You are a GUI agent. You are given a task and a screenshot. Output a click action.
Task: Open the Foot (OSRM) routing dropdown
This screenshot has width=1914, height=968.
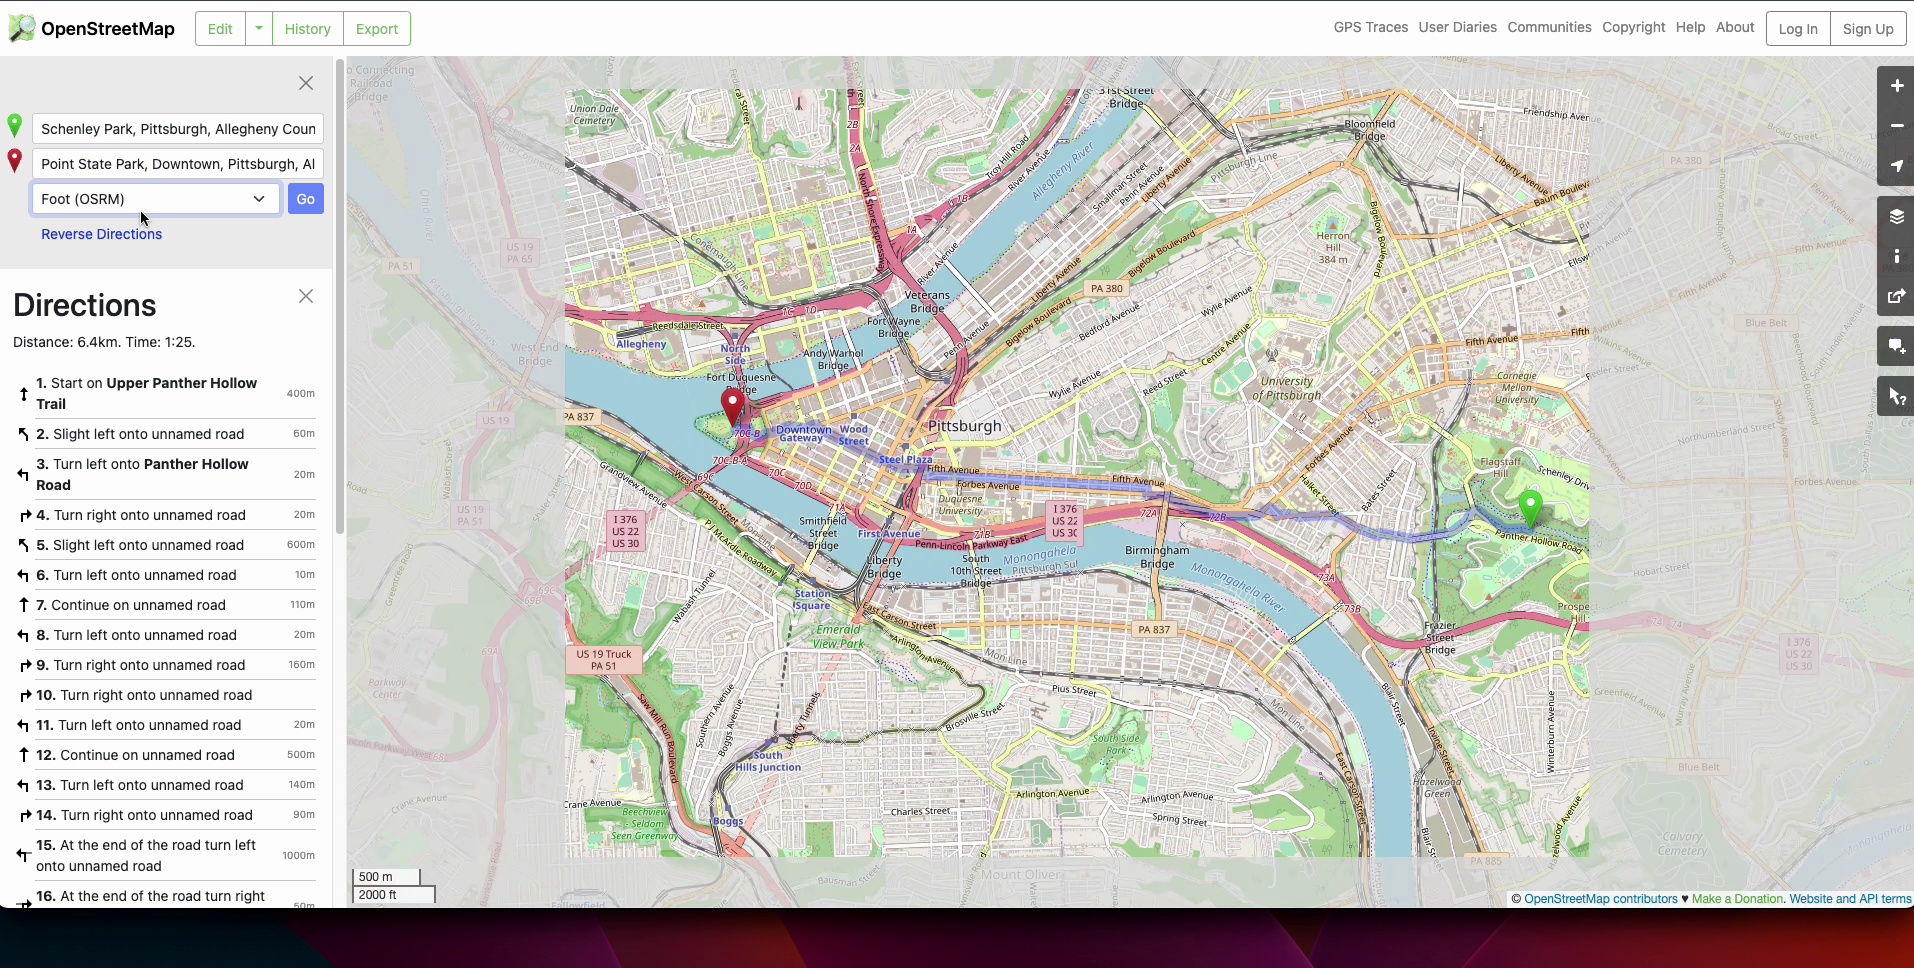[156, 199]
